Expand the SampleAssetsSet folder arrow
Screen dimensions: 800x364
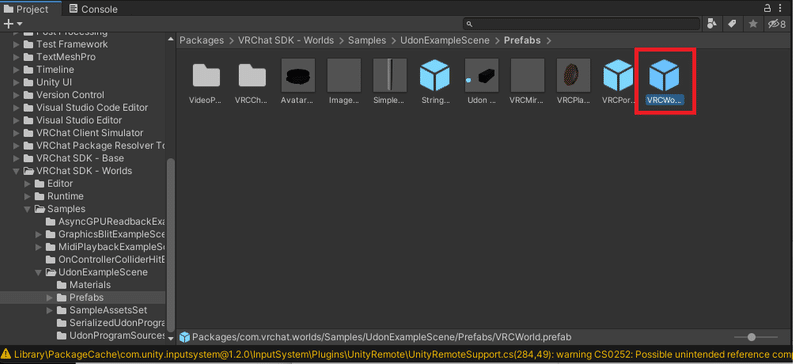tap(49, 310)
